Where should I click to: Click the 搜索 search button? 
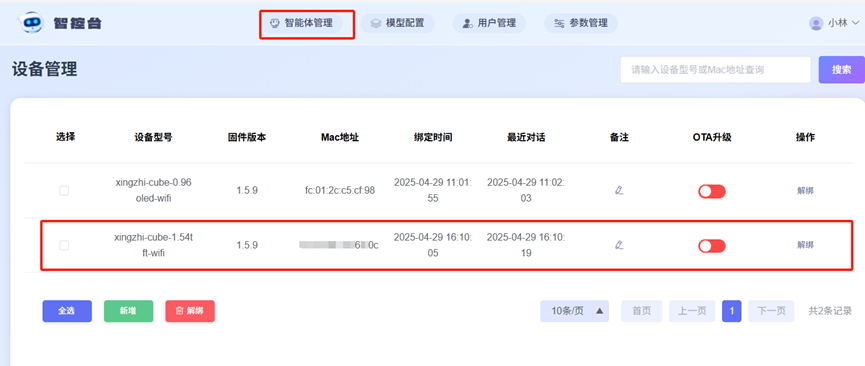pos(841,70)
